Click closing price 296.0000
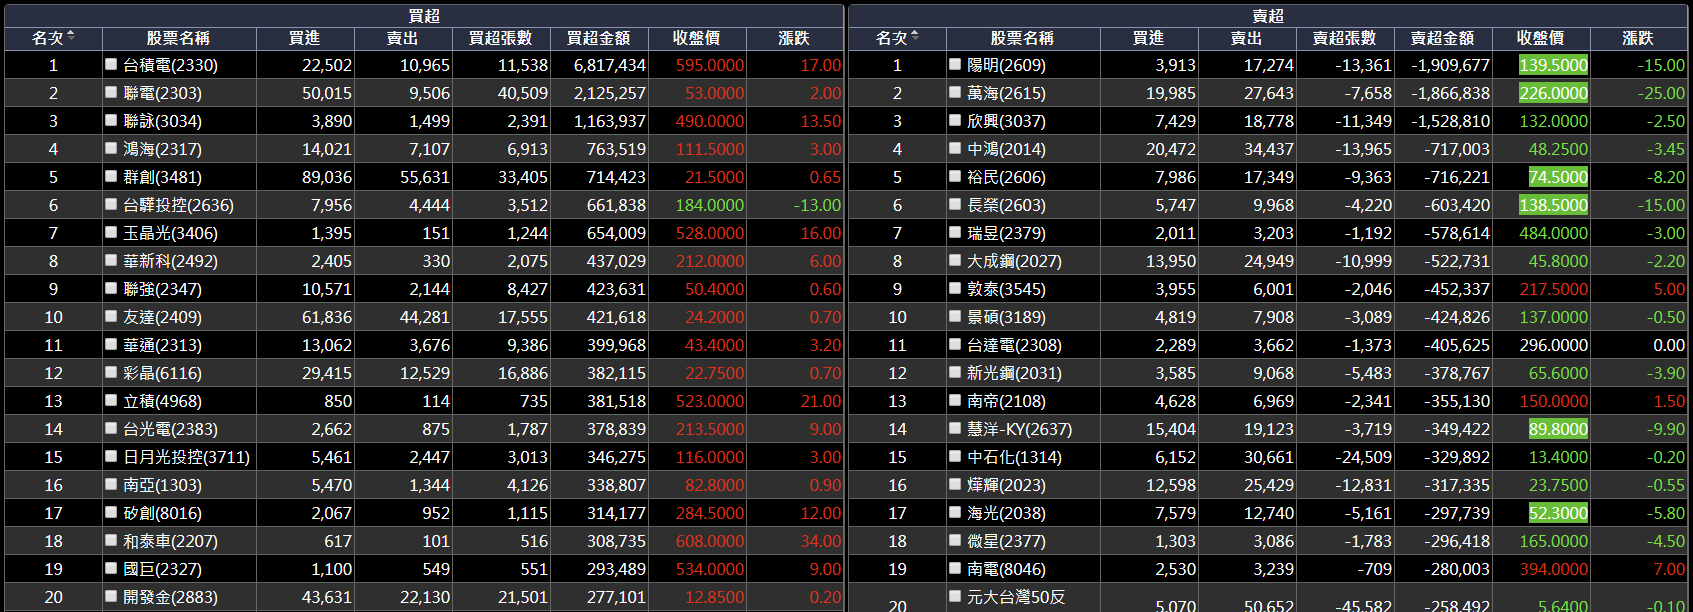Viewport: 1693px width, 612px height. [x=1554, y=345]
